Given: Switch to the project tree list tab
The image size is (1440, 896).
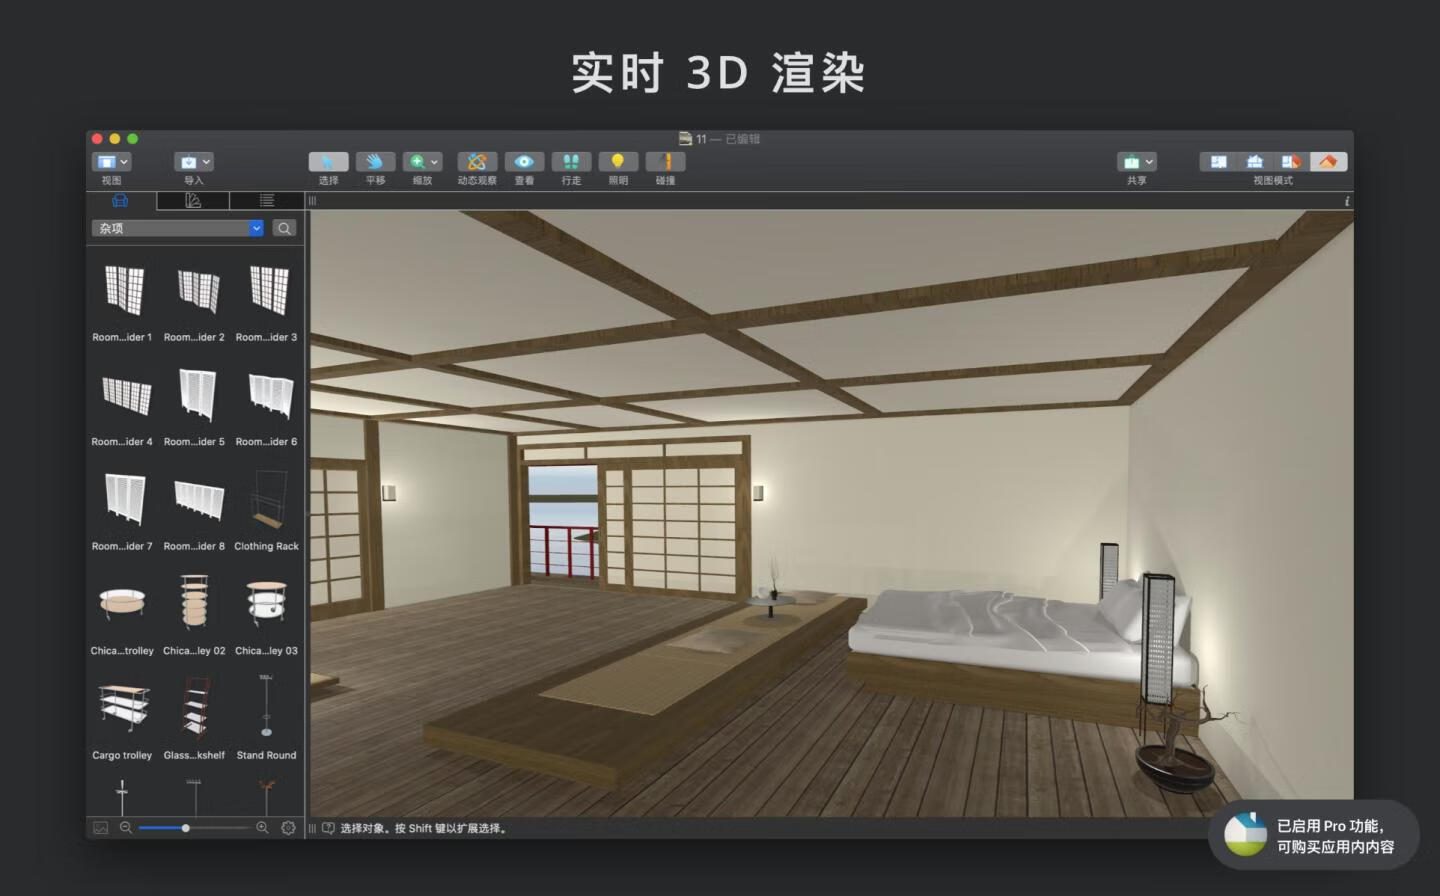Looking at the screenshot, I should click(x=266, y=201).
